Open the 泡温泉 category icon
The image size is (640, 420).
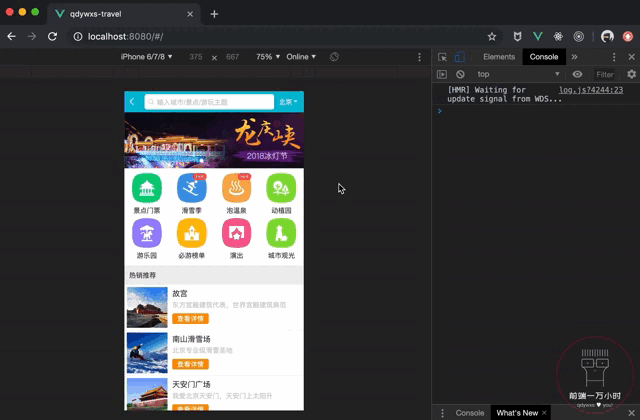[x=236, y=189]
